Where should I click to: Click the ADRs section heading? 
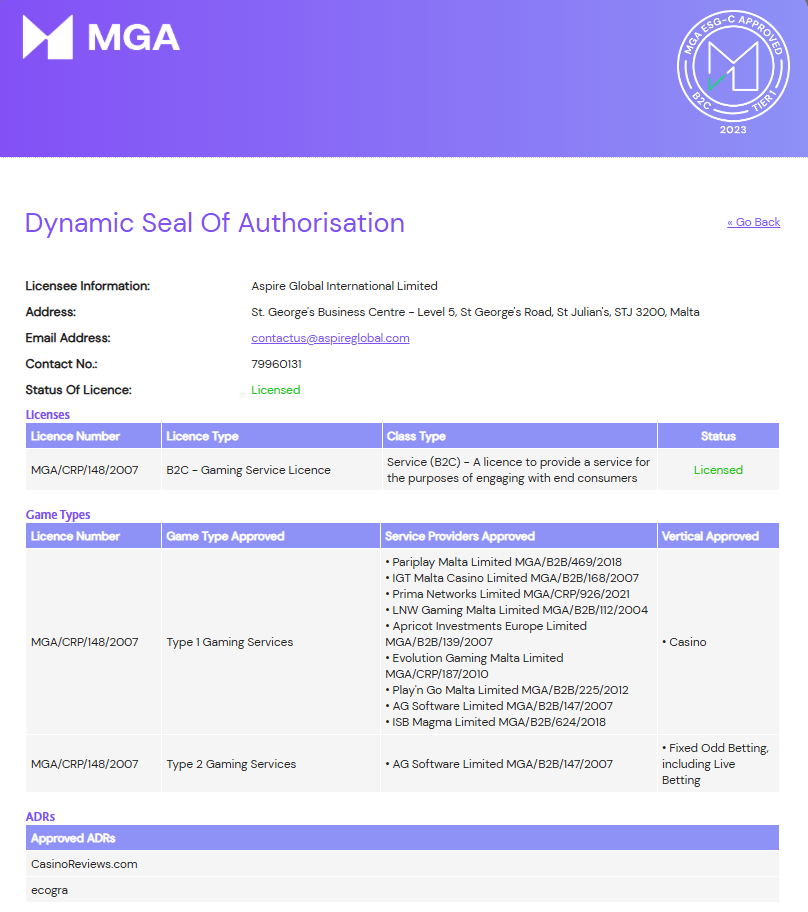pos(40,817)
